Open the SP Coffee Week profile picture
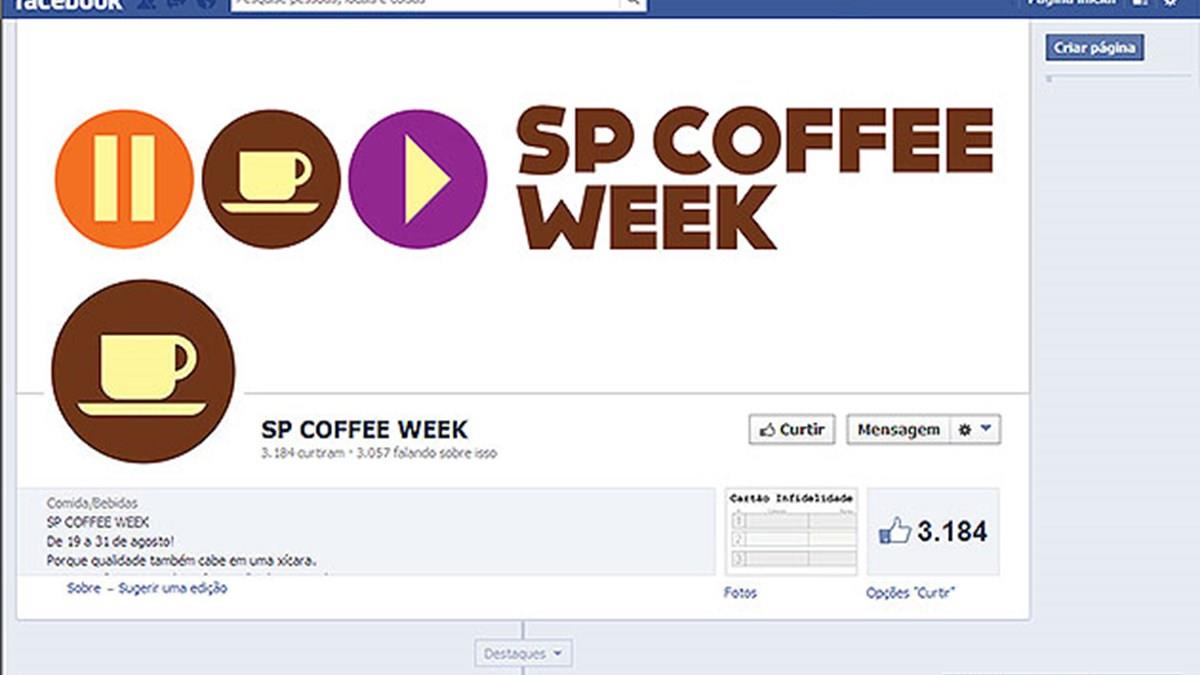The width and height of the screenshot is (1200, 675). coord(143,371)
